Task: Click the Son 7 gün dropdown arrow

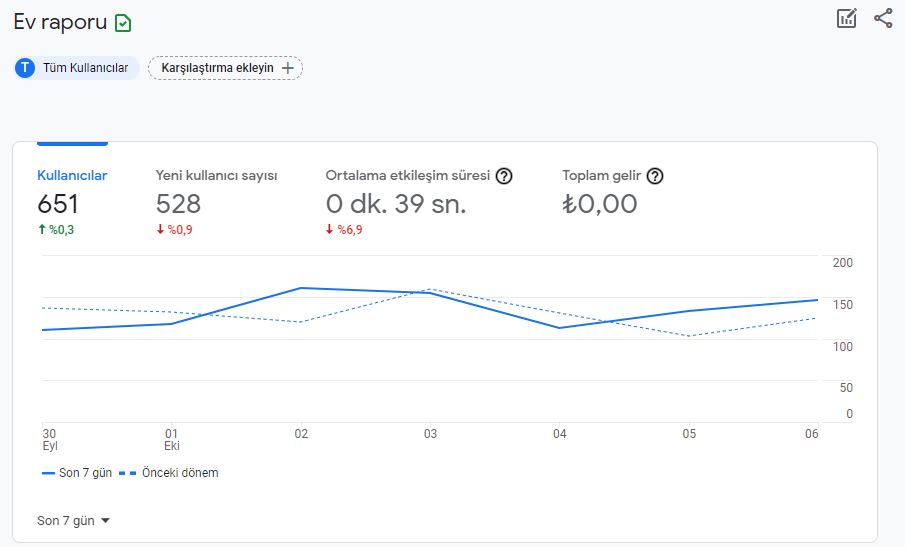Action: click(x=105, y=520)
